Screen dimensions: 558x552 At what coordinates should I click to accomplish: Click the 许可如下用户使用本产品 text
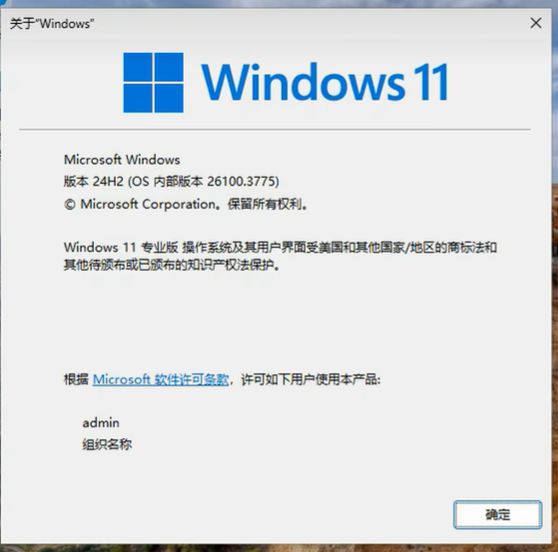point(309,379)
